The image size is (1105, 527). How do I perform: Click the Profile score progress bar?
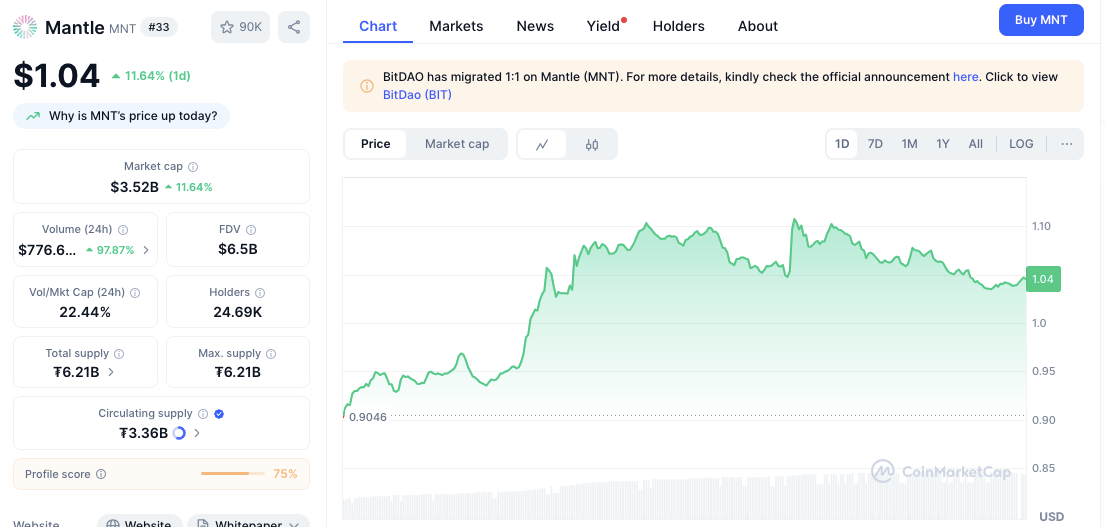(232, 474)
